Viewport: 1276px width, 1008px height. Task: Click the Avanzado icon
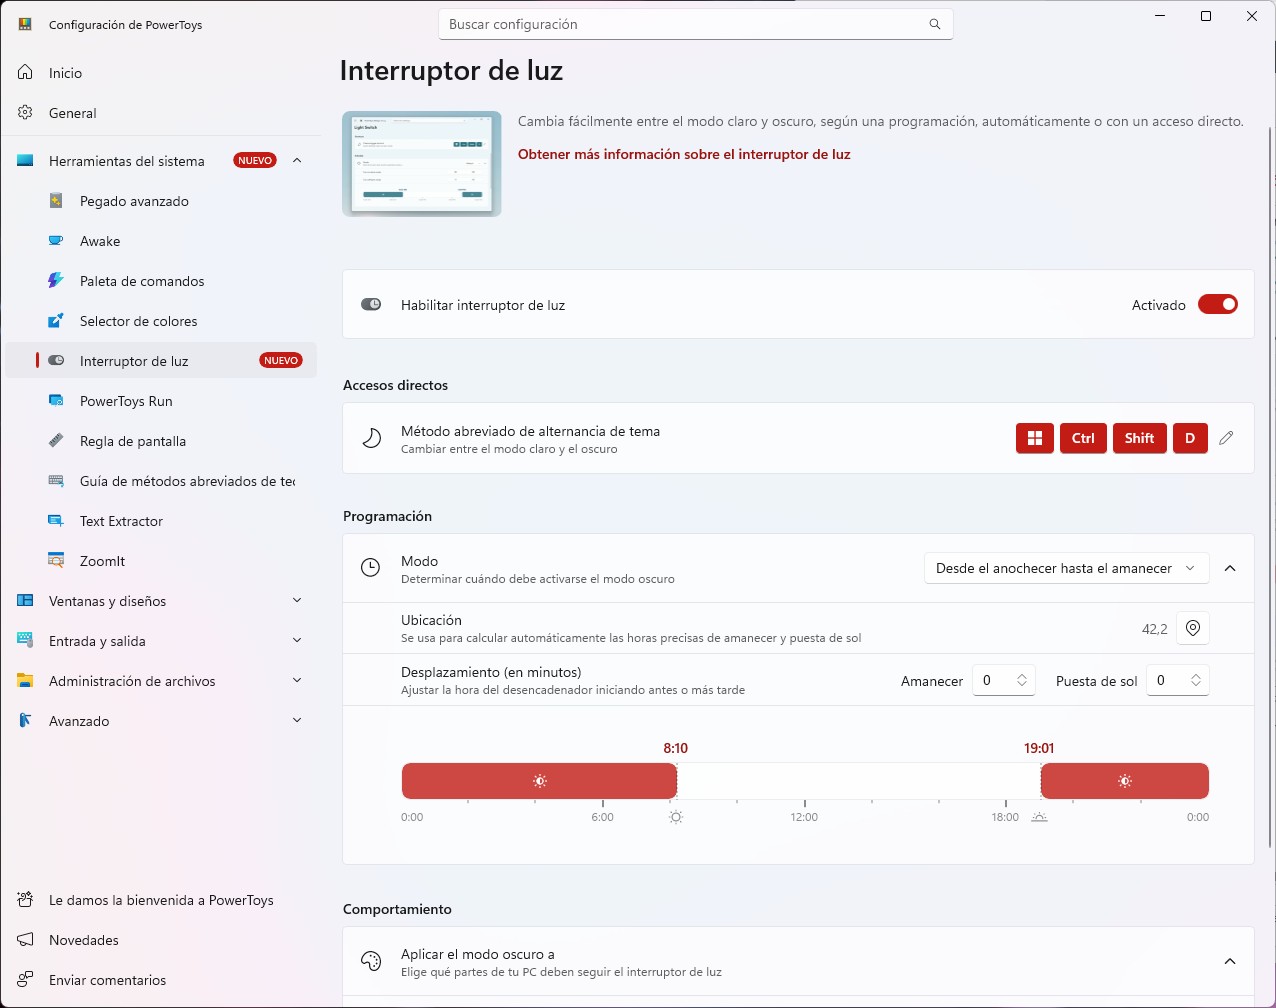point(26,721)
